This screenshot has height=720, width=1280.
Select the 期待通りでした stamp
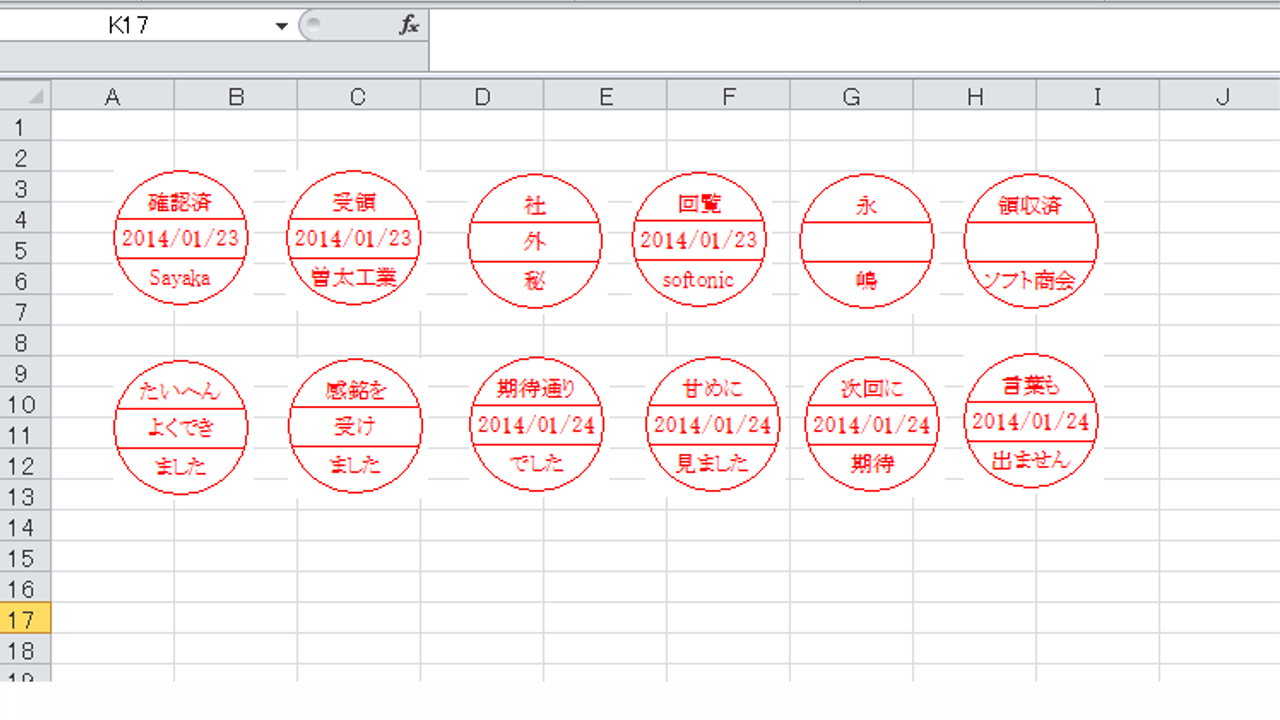click(x=536, y=425)
